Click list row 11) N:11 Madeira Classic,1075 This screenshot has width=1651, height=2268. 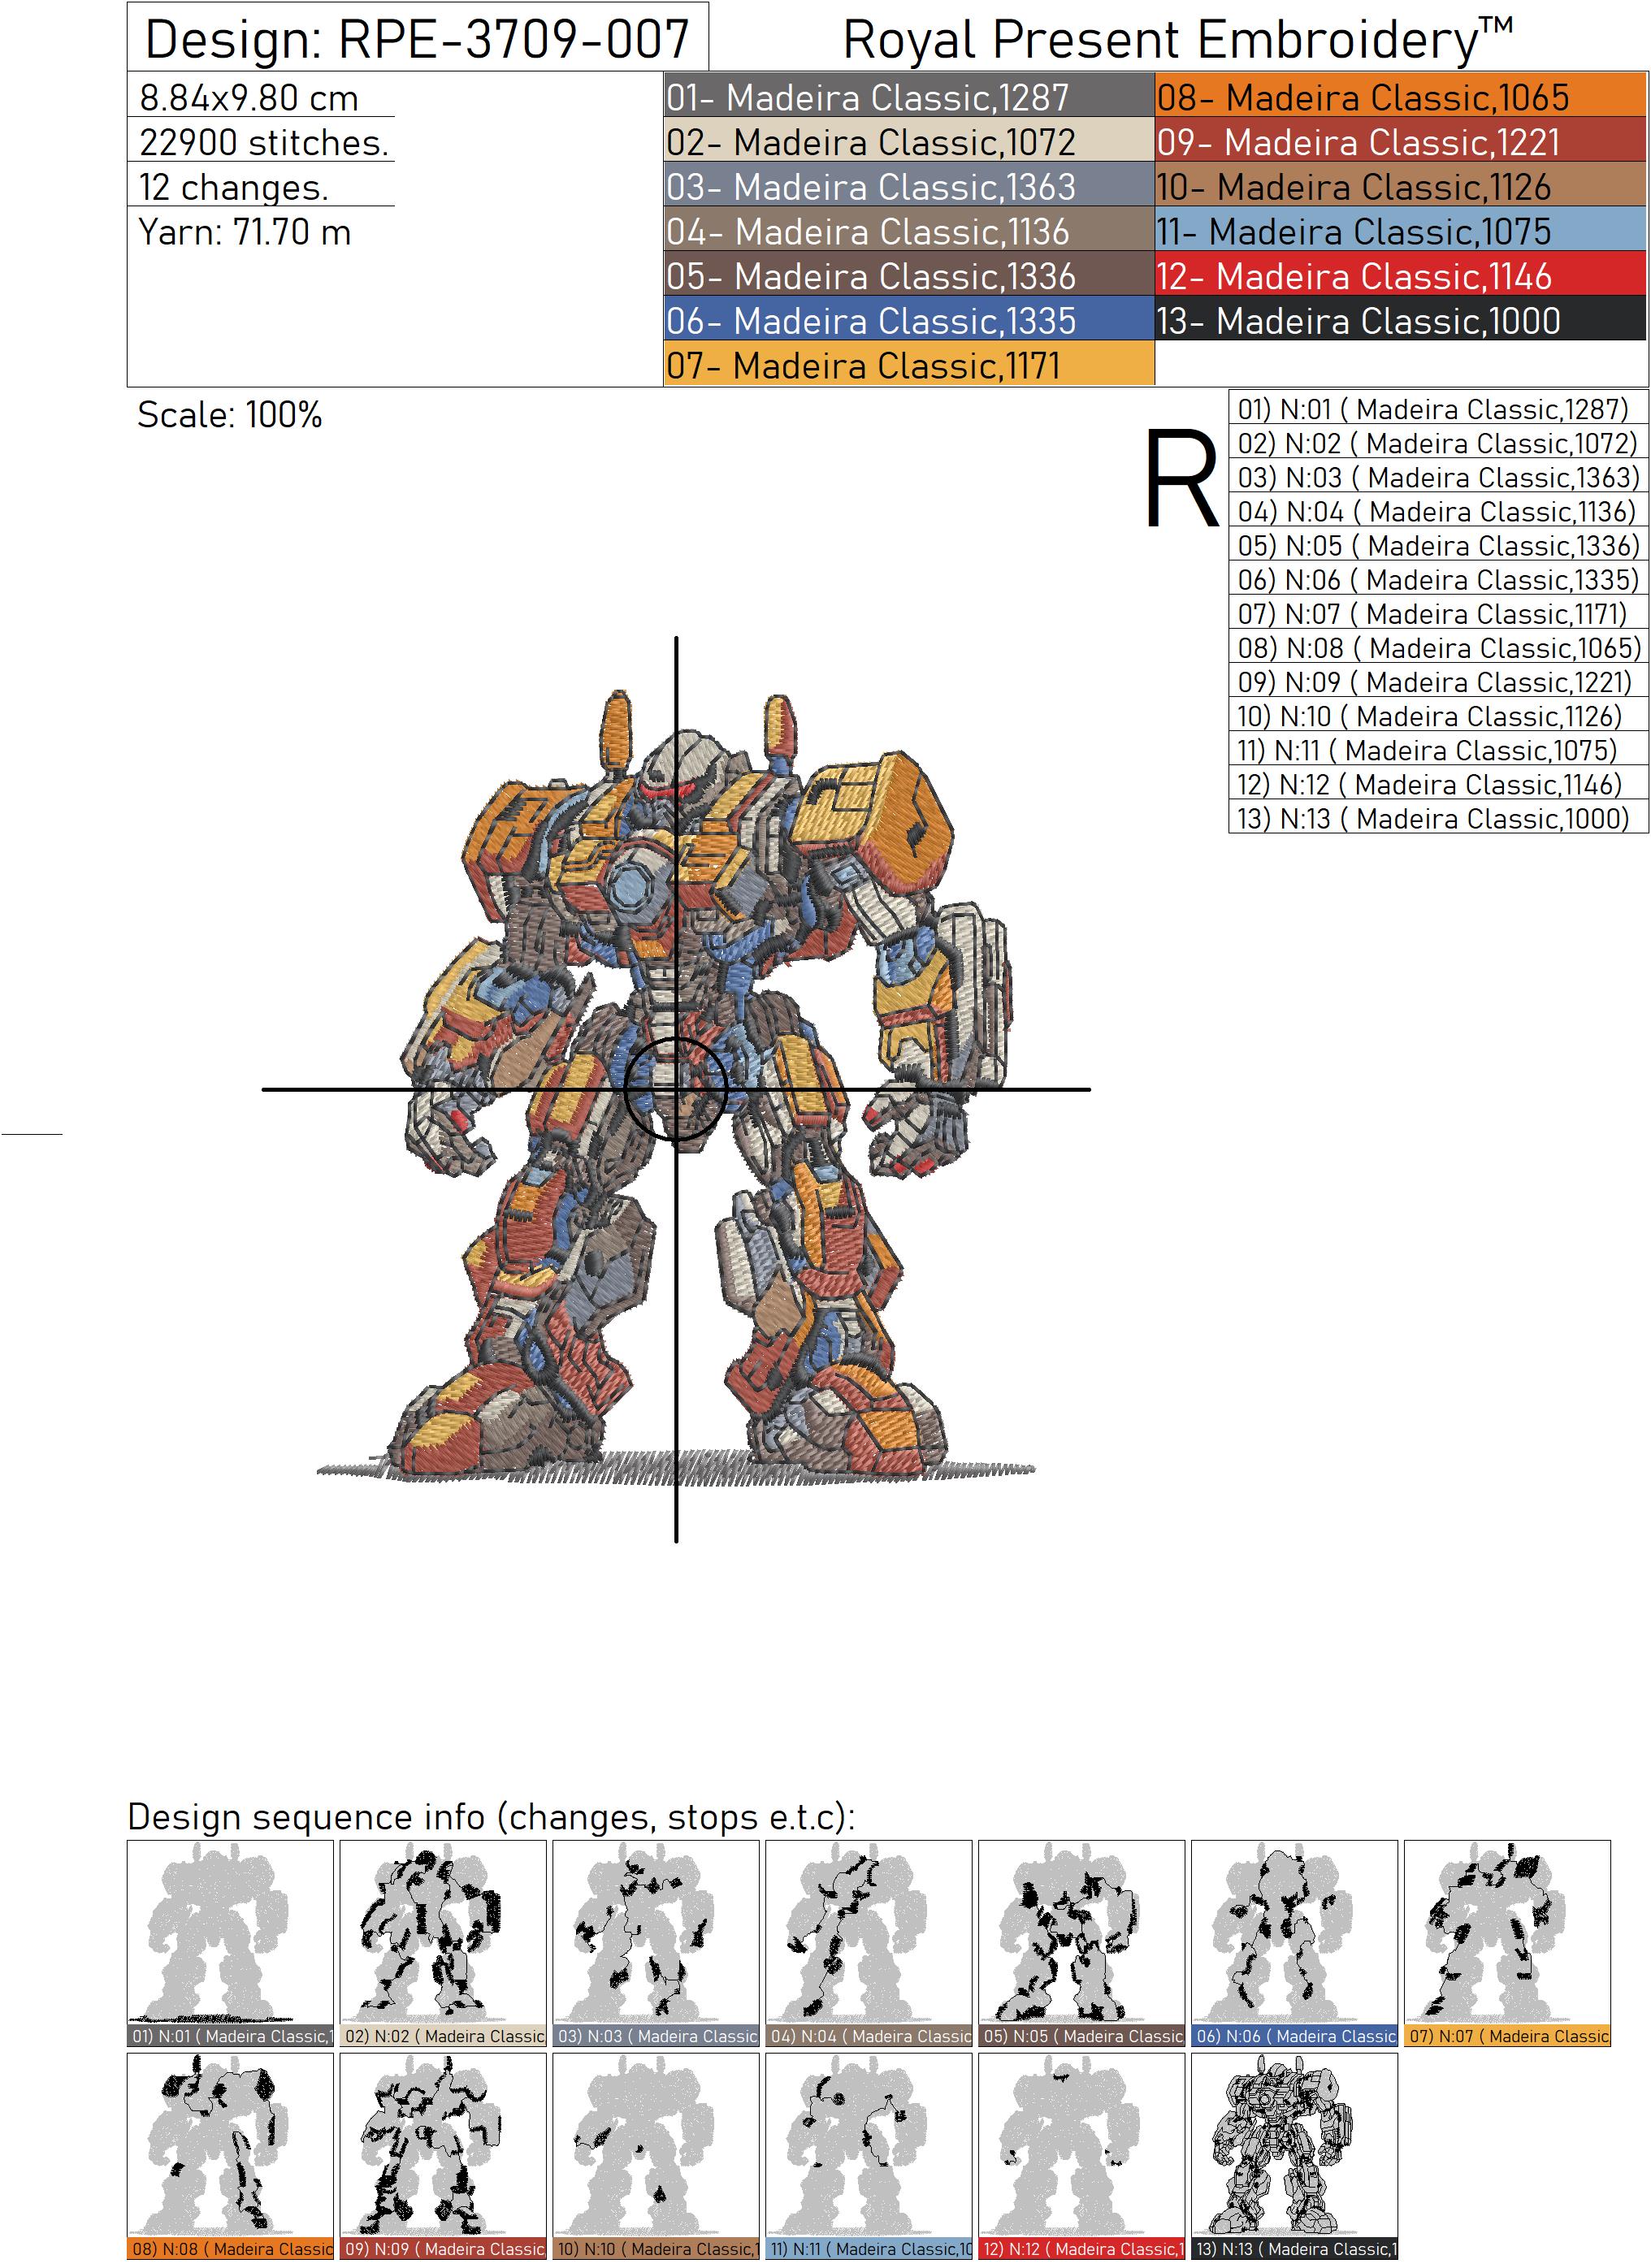(1438, 750)
